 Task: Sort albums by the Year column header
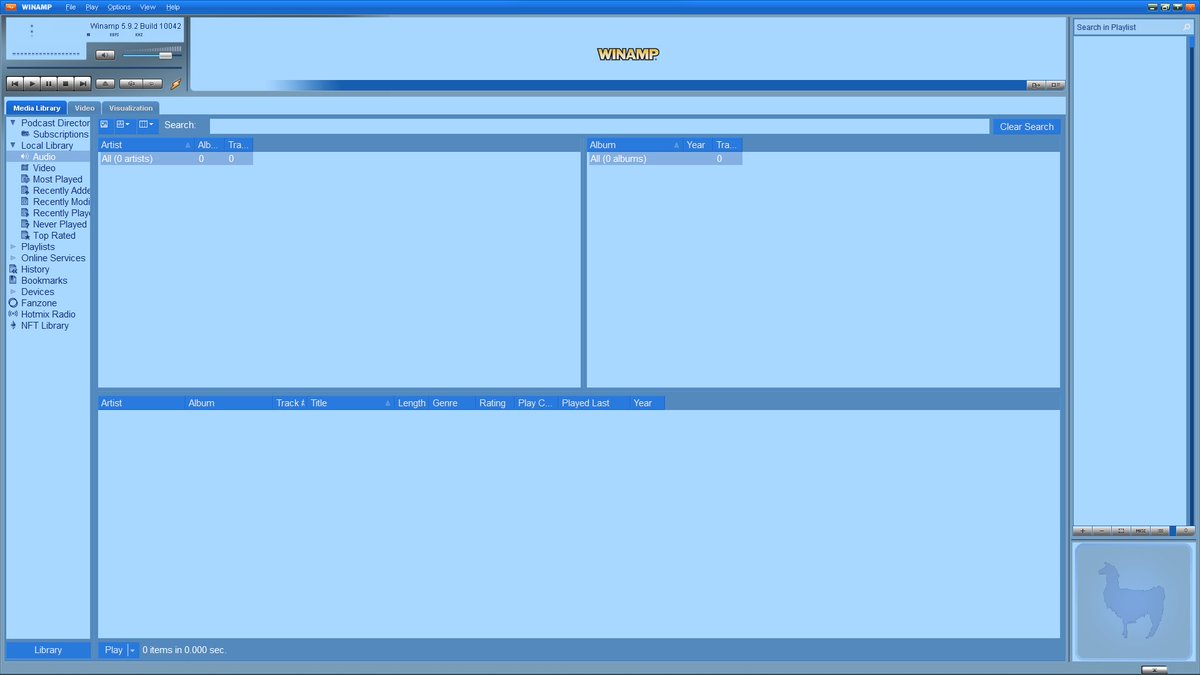[697, 145]
